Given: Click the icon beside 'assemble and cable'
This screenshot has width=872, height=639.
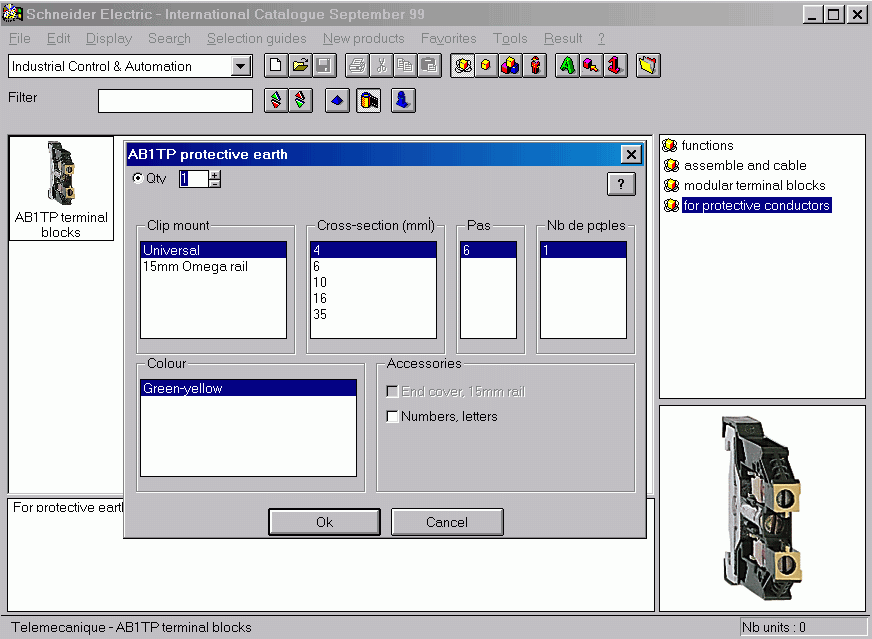Looking at the screenshot, I should pyautogui.click(x=671, y=166).
